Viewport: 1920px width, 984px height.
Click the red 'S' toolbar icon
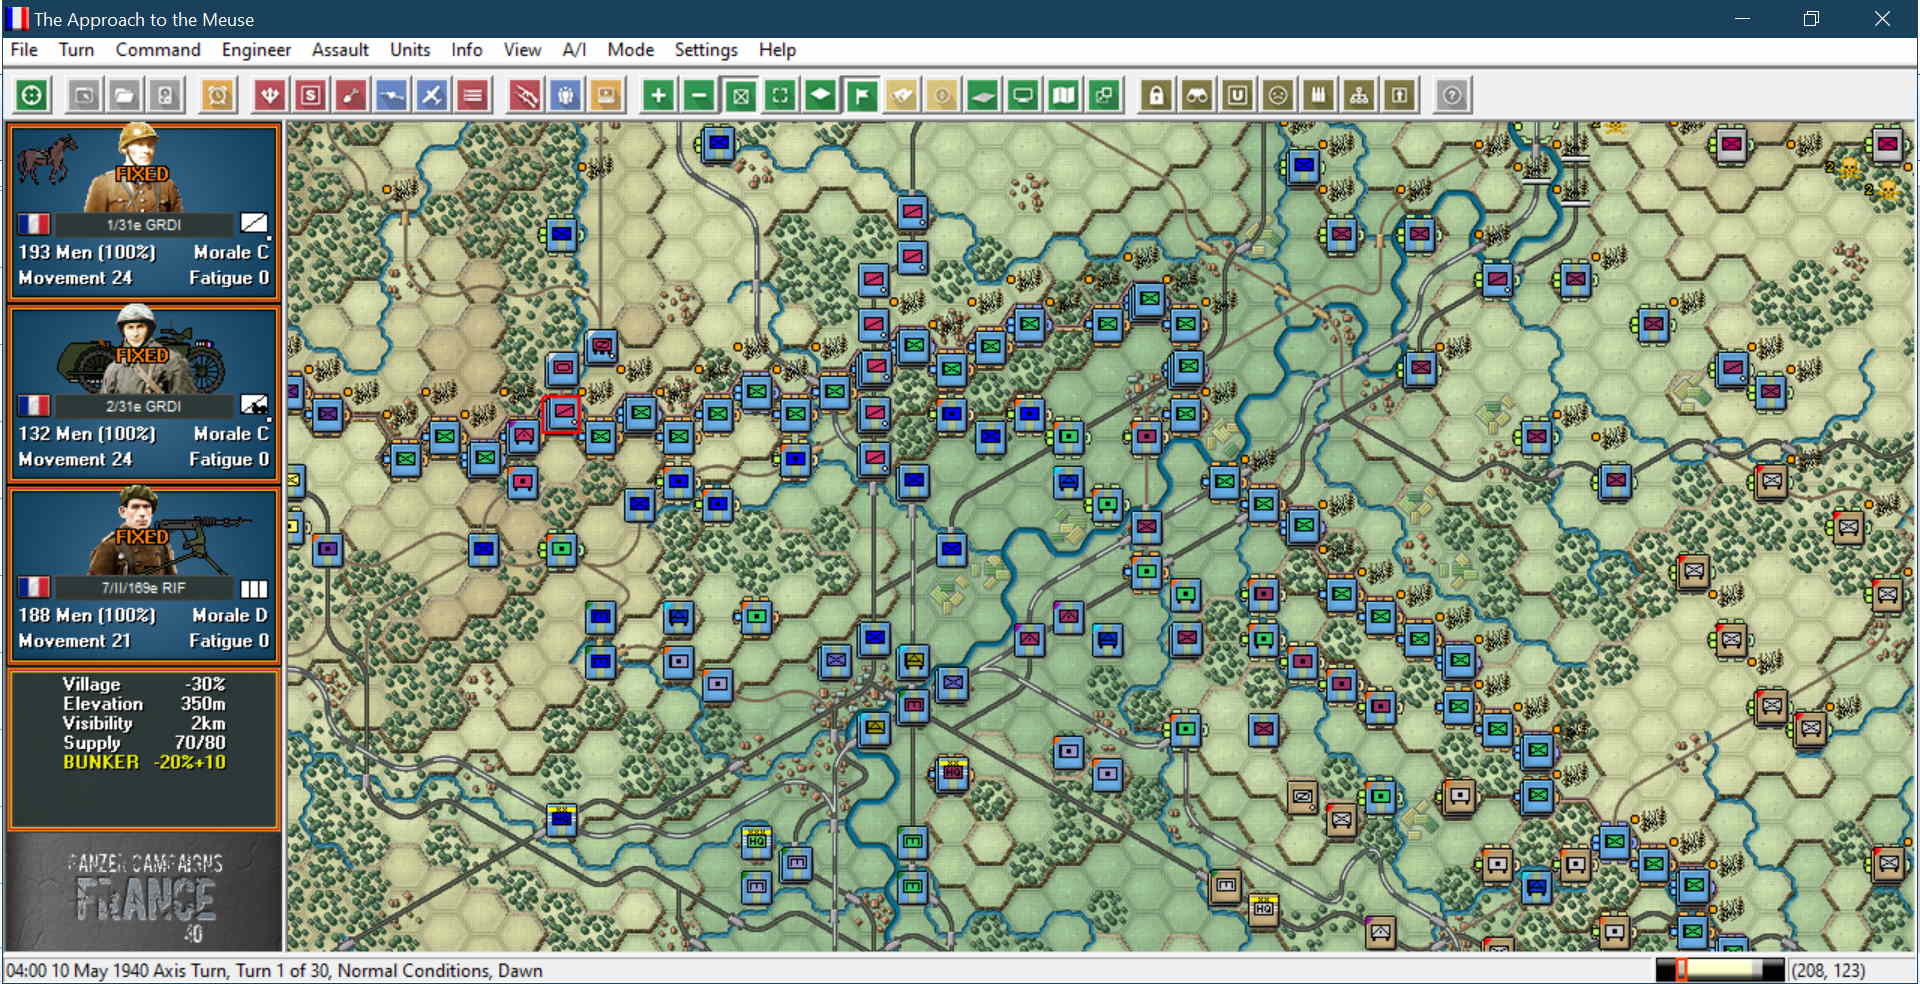310,96
